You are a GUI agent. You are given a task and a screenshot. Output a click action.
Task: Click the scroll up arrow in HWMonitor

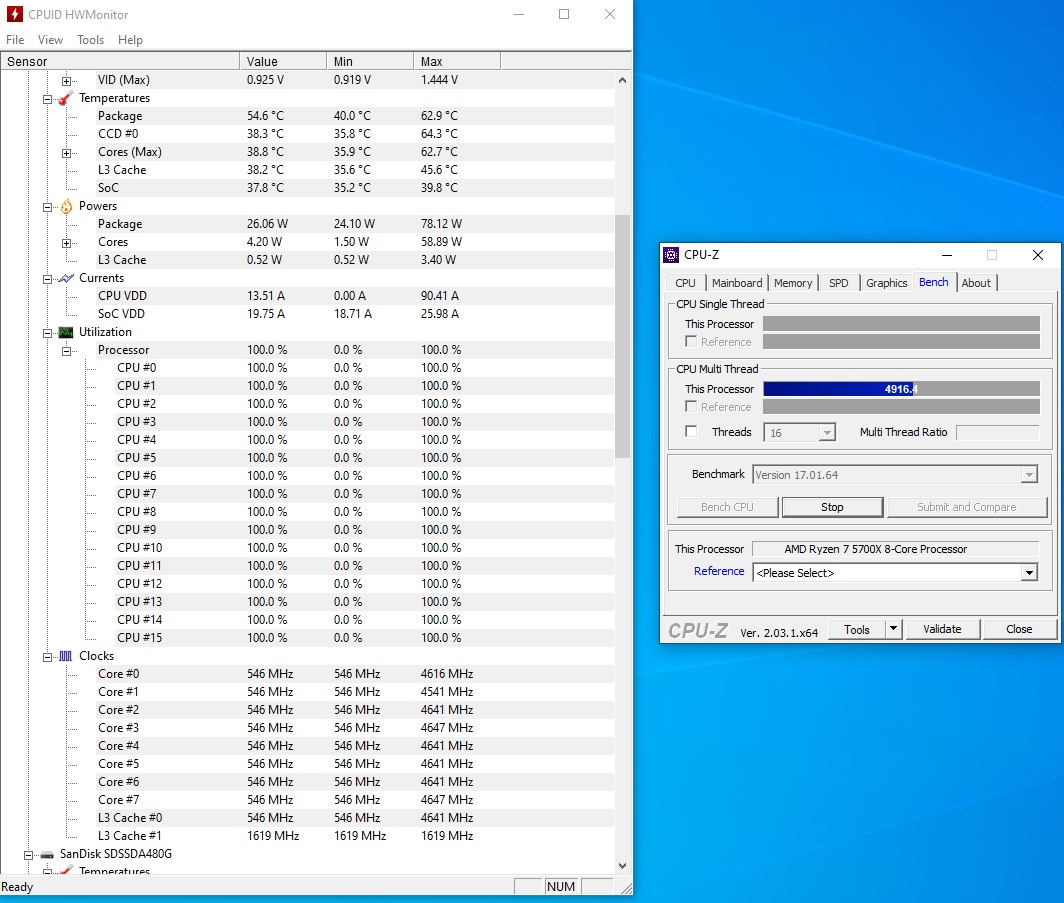[622, 80]
